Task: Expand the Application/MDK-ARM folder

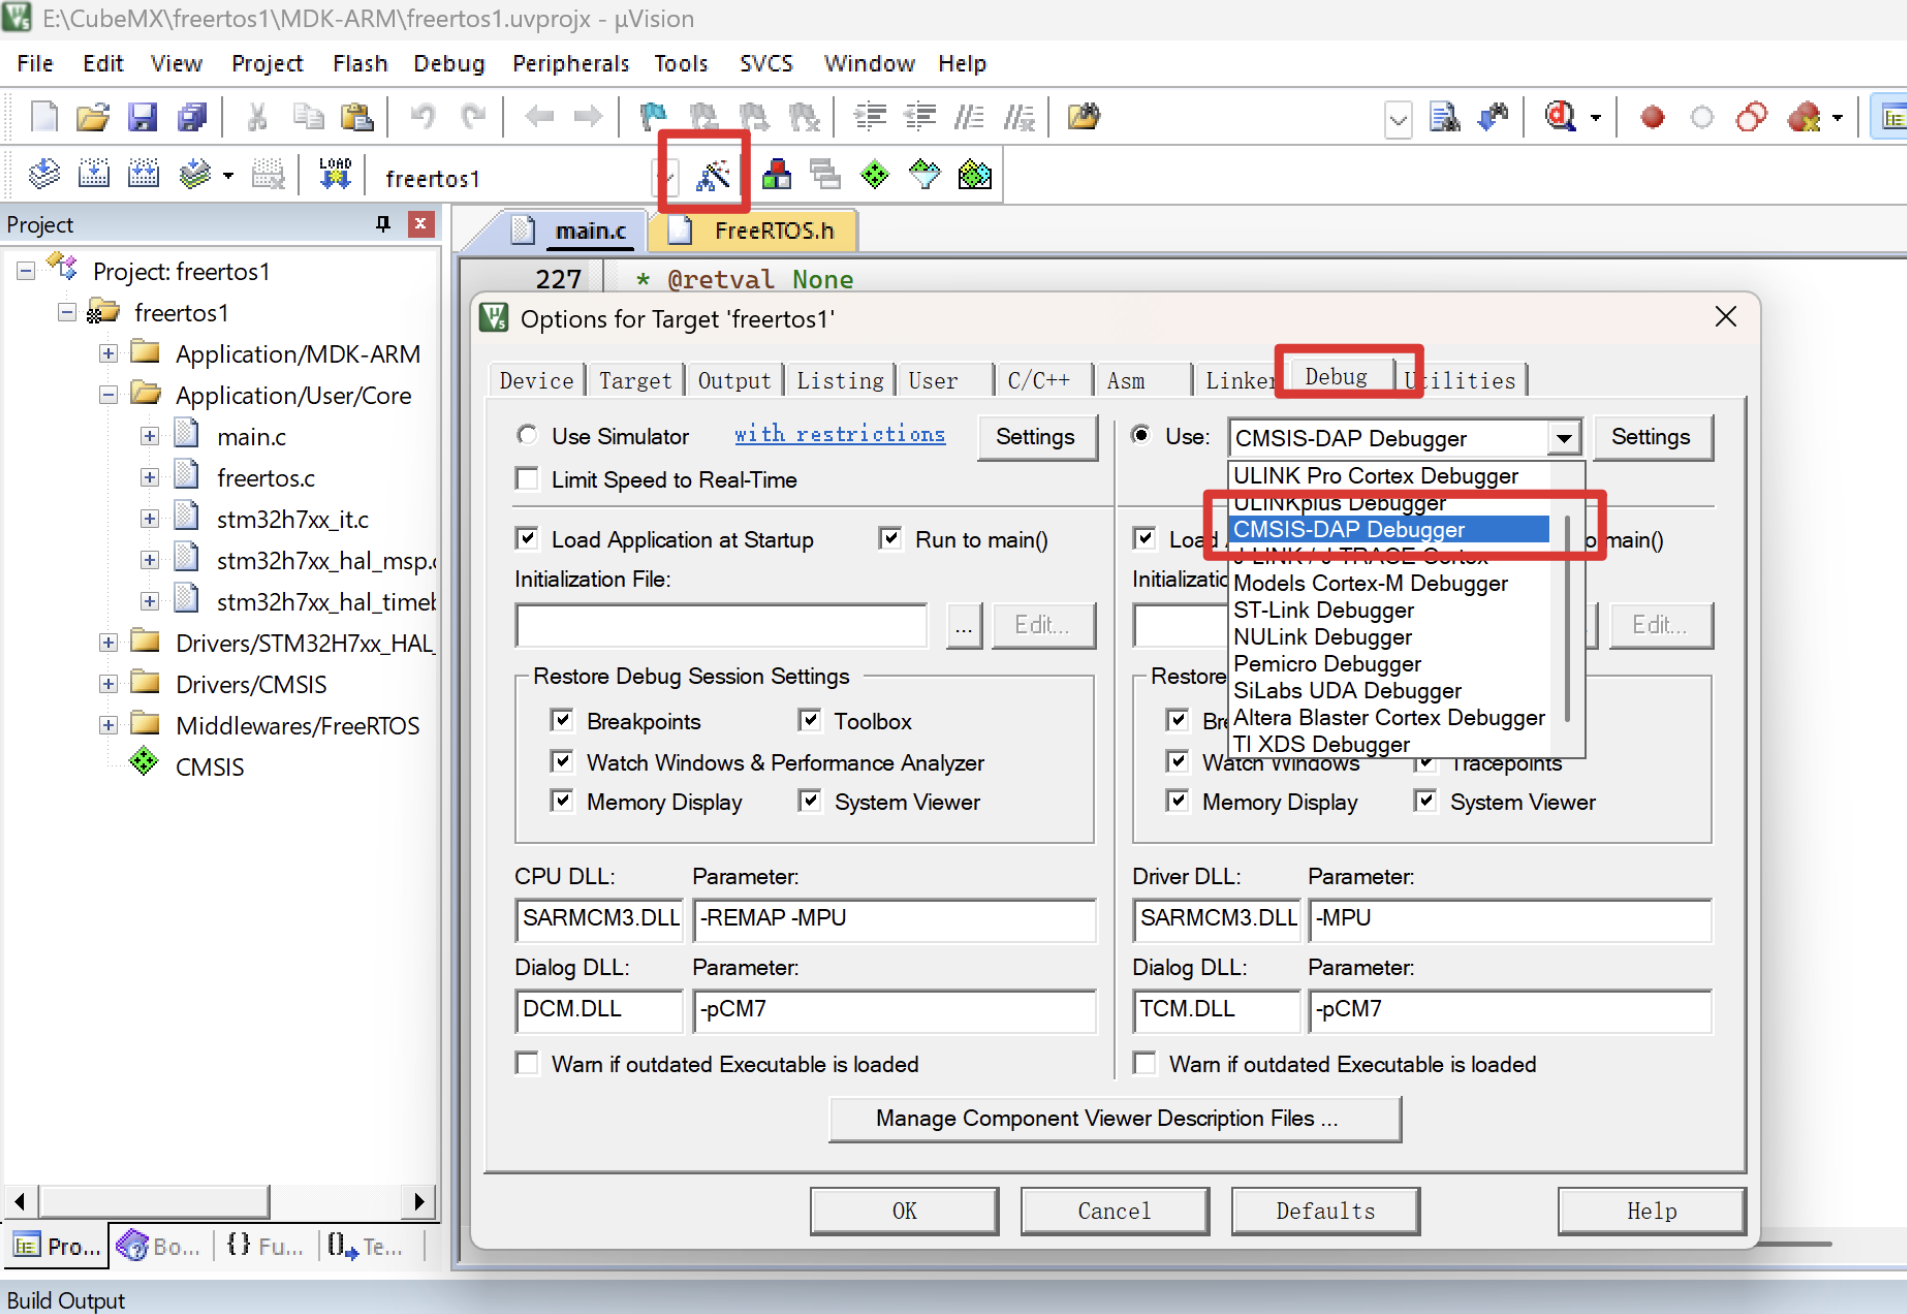Action: click(108, 353)
